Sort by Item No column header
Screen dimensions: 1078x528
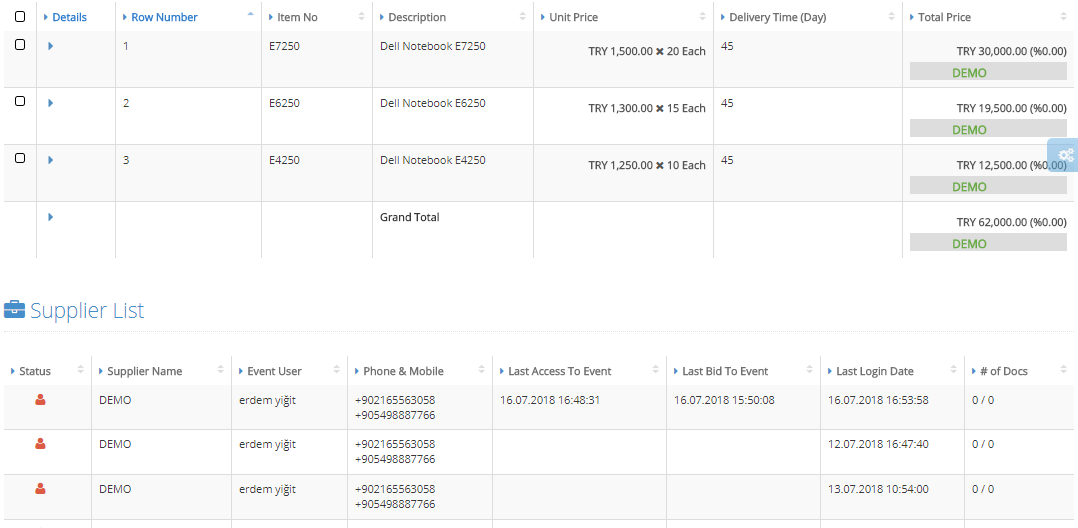(x=297, y=17)
